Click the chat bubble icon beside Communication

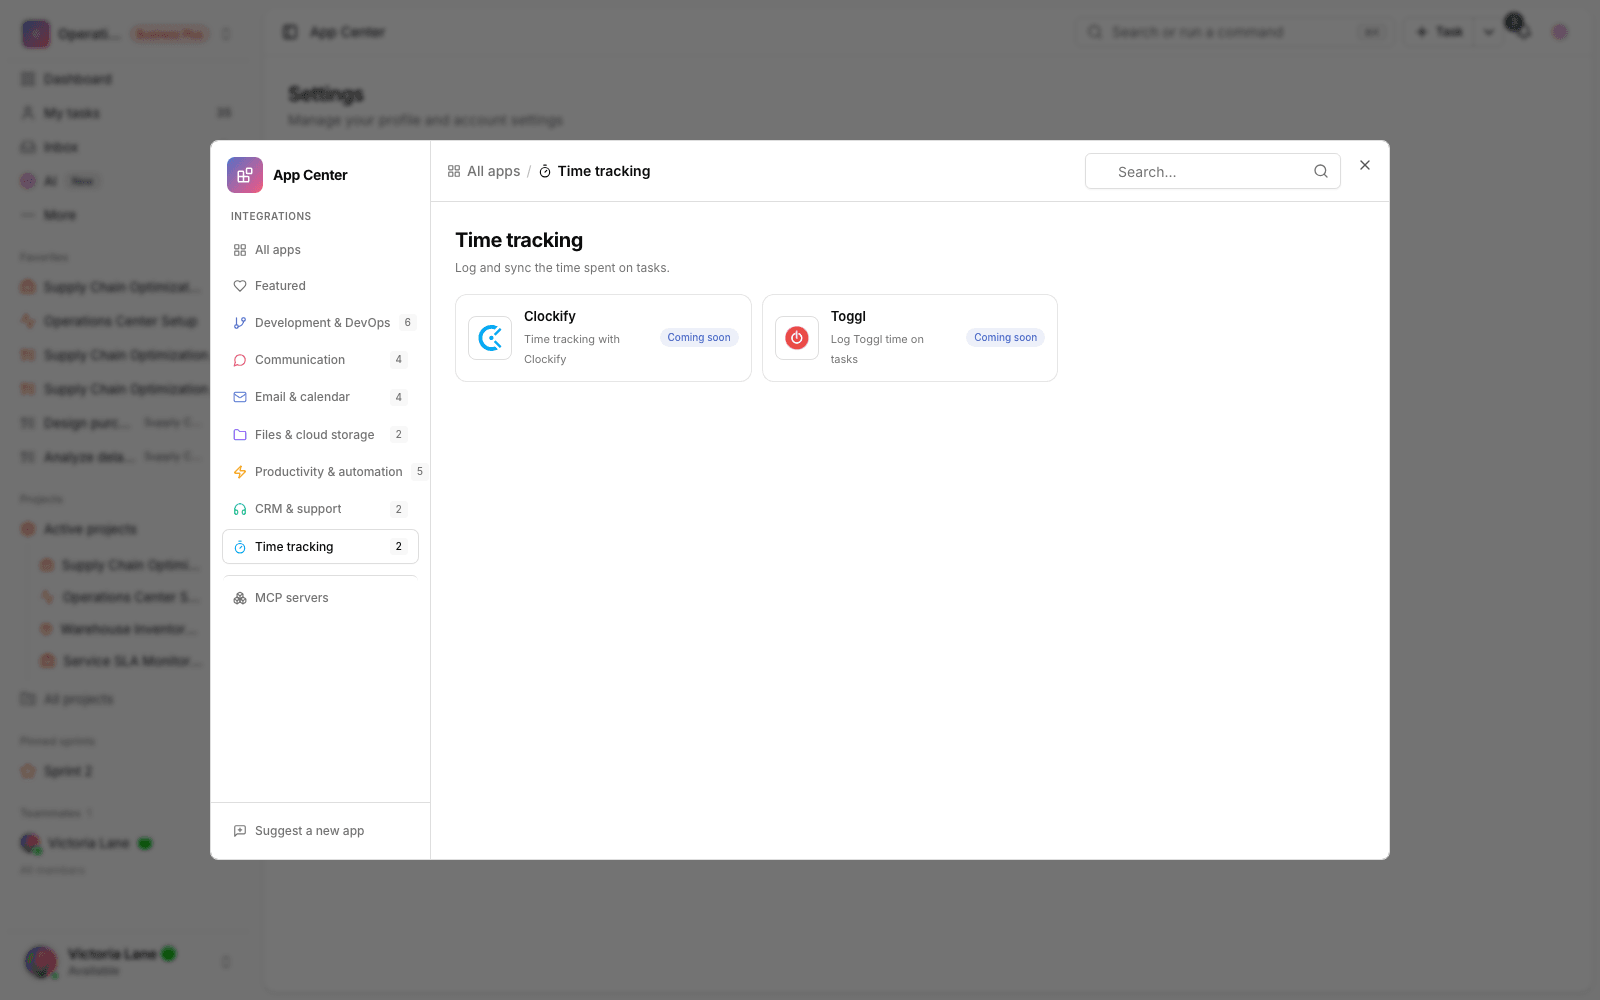pyautogui.click(x=240, y=360)
